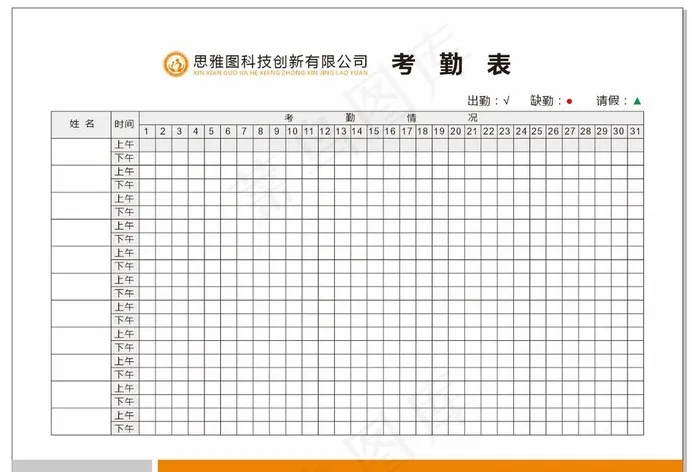
Task: Select day 16 column header
Action: pos(391,131)
